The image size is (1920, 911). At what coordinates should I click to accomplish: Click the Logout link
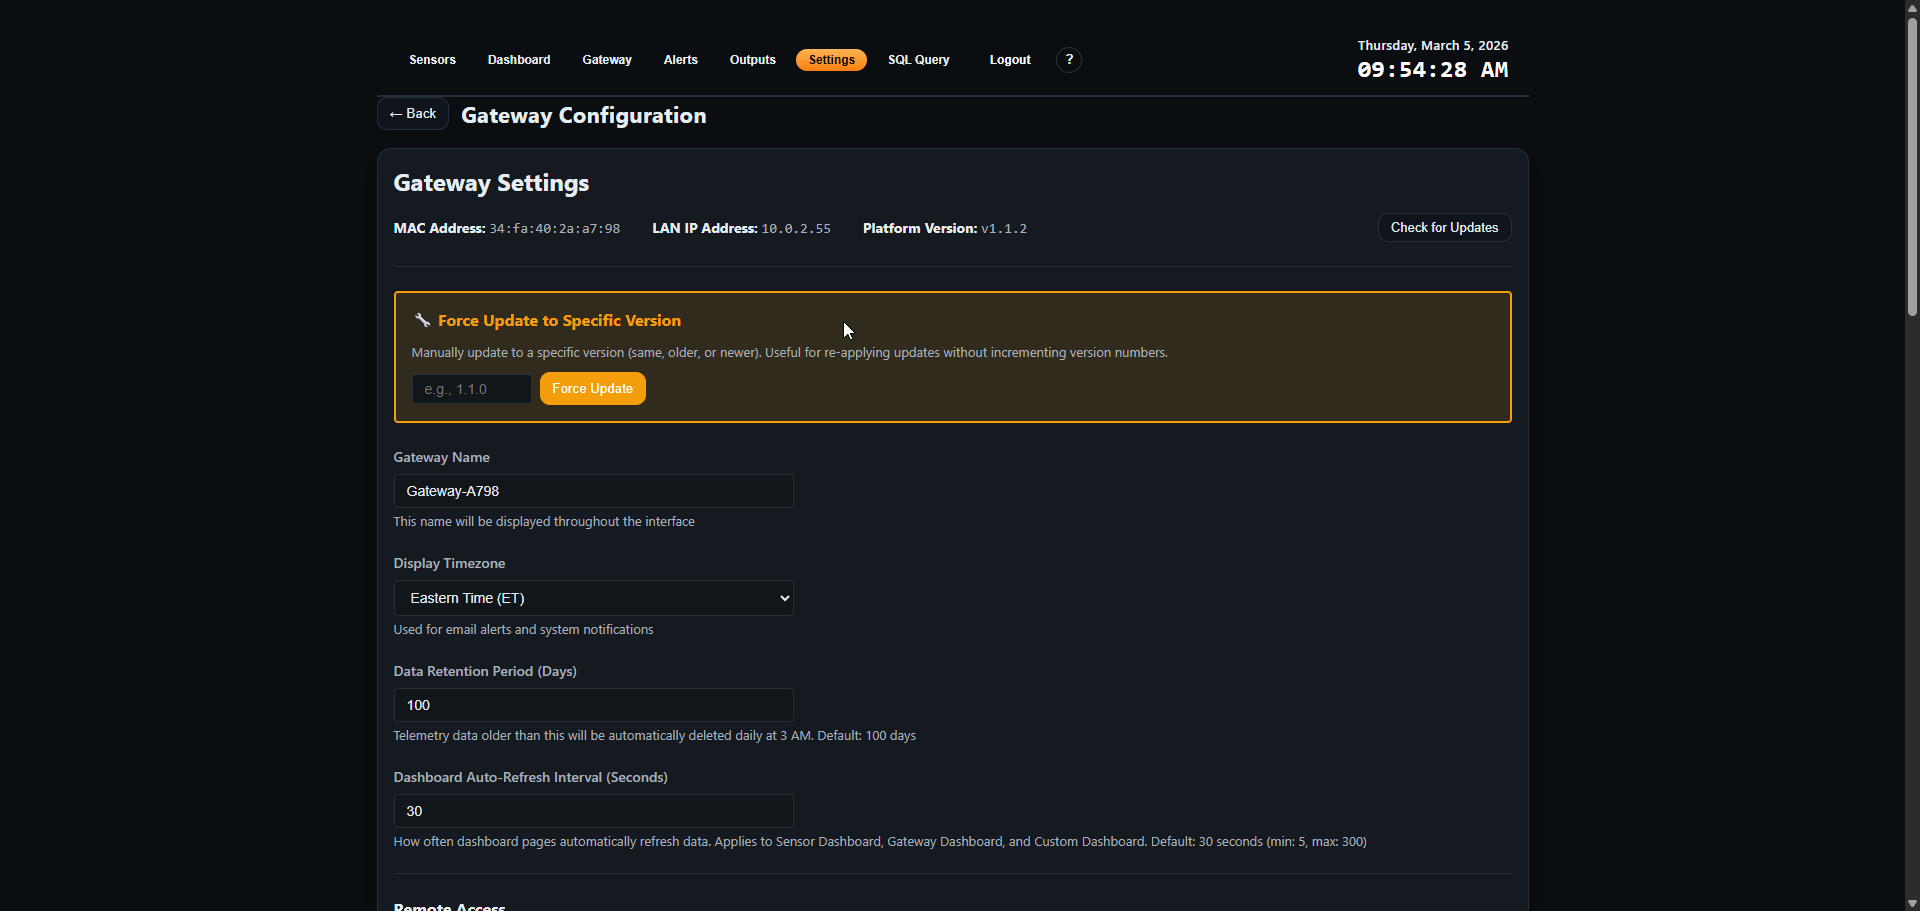pos(1010,60)
